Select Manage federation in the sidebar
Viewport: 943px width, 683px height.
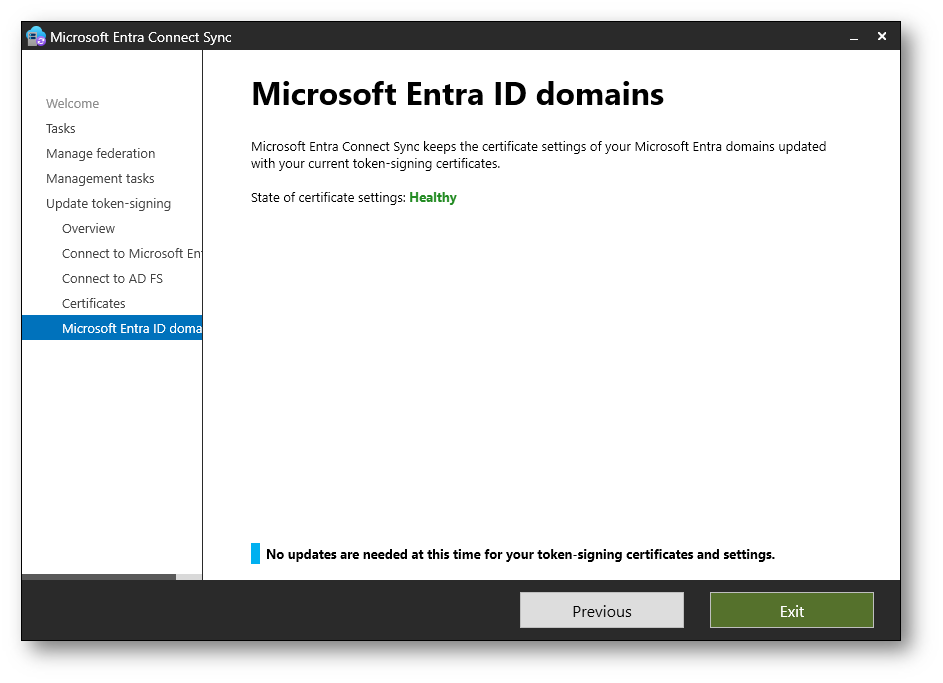(x=100, y=154)
